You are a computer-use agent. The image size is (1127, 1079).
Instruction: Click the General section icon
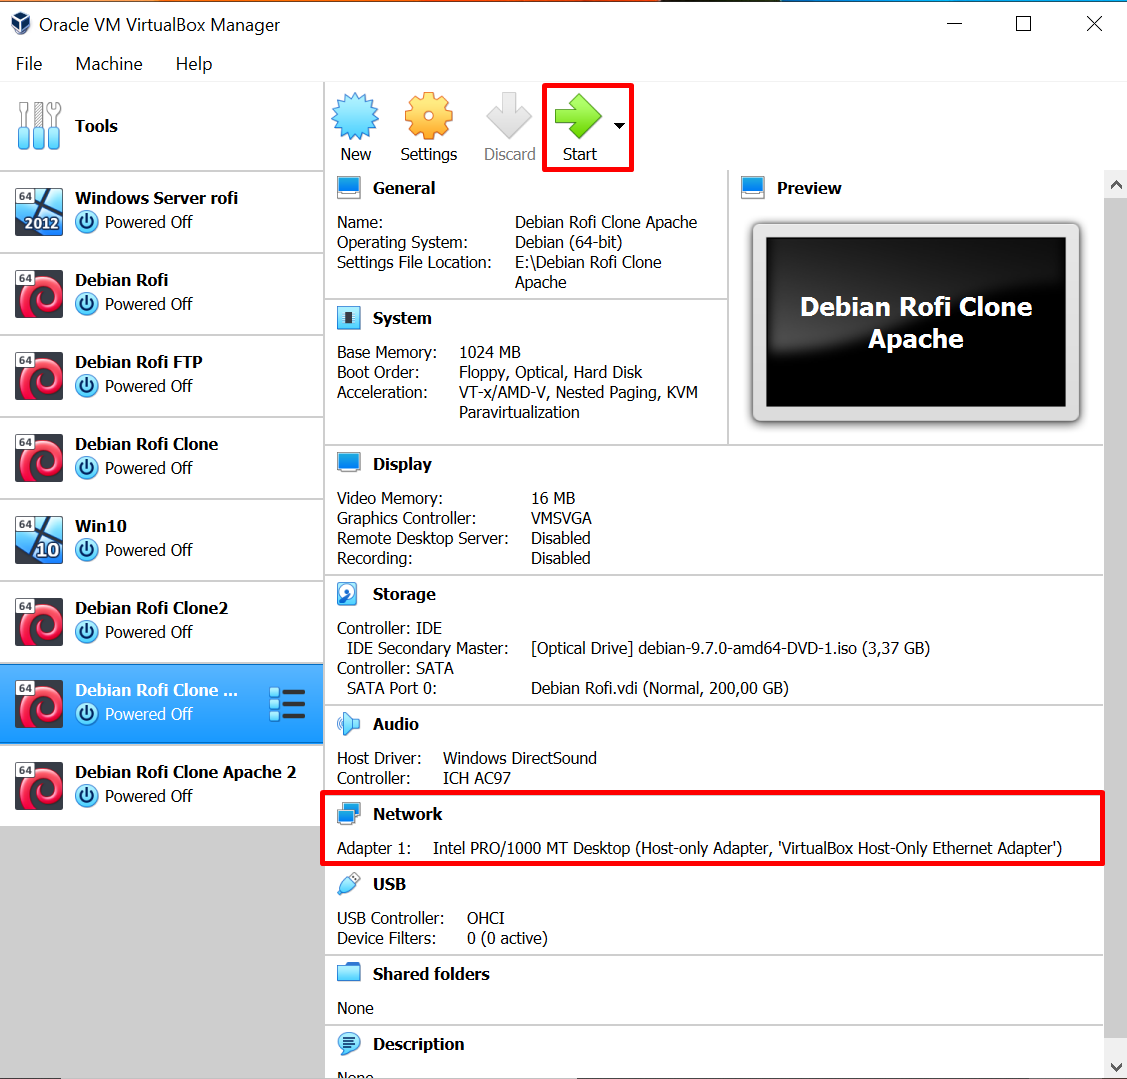pos(349,188)
